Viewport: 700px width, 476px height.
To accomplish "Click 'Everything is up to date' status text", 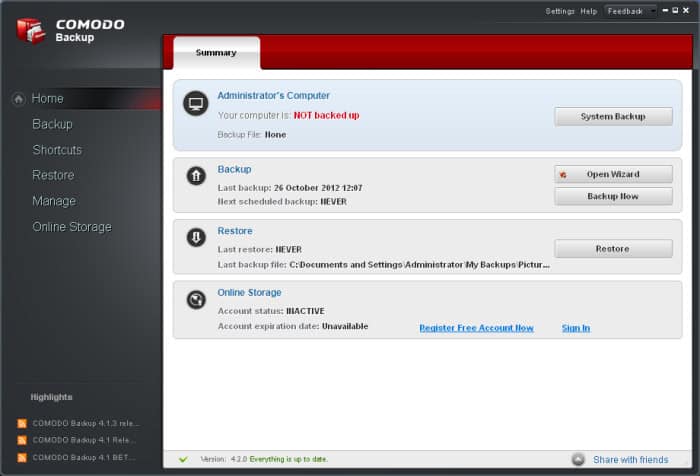I will click(288, 459).
